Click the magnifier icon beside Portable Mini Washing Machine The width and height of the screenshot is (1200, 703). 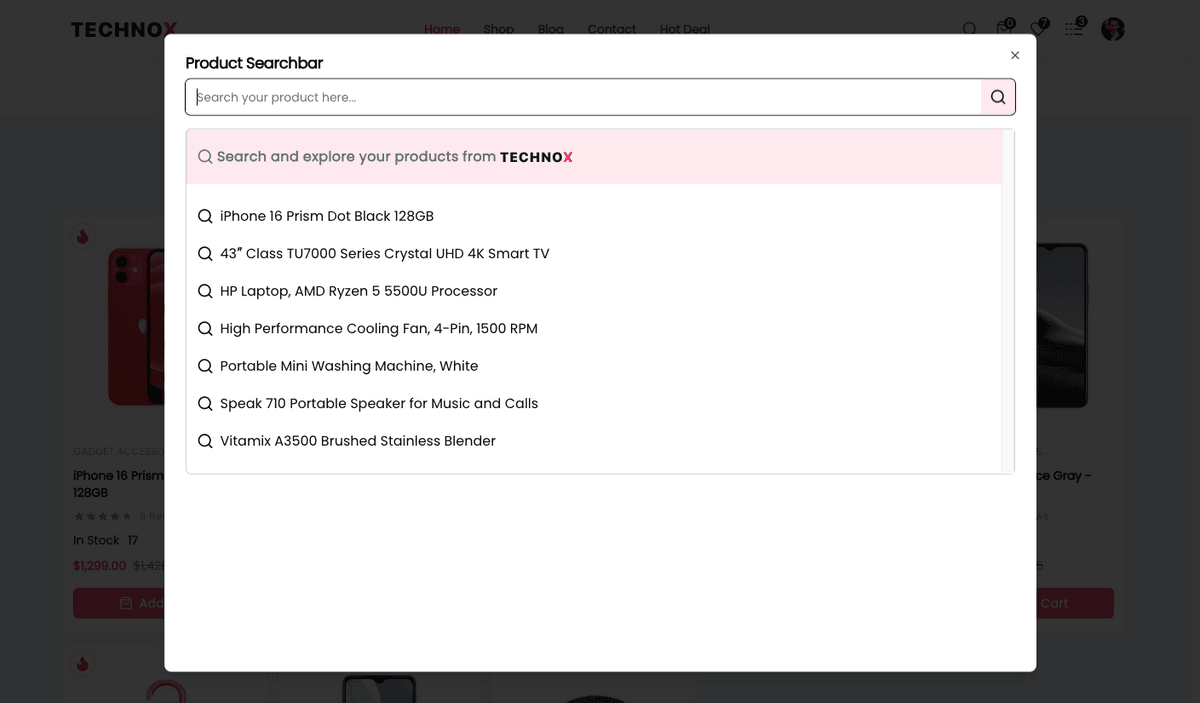205,366
